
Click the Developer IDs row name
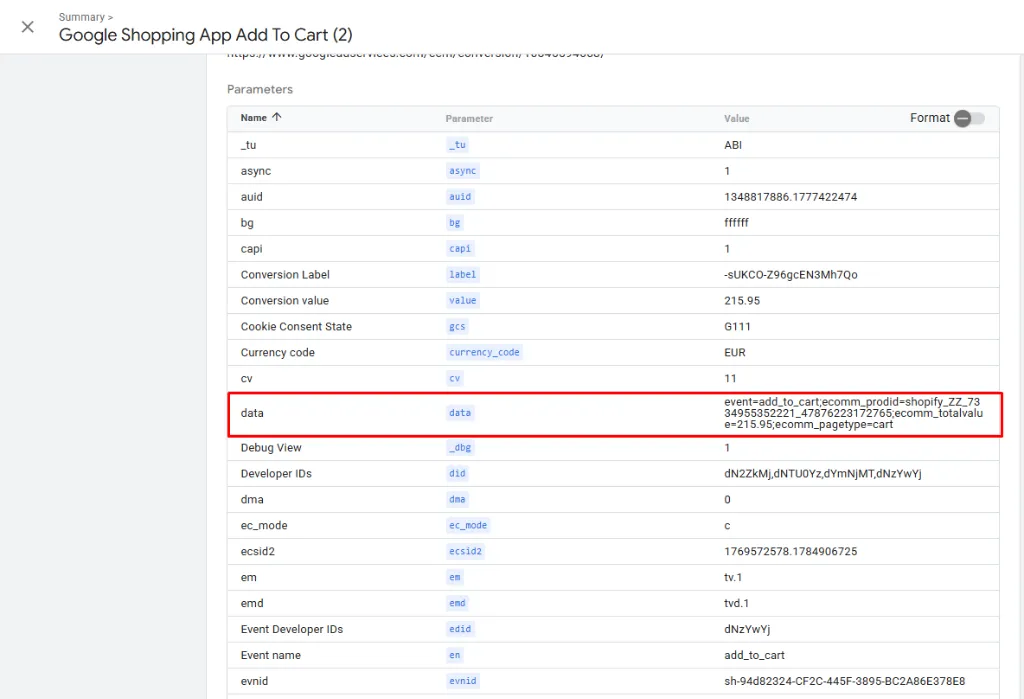[276, 474]
